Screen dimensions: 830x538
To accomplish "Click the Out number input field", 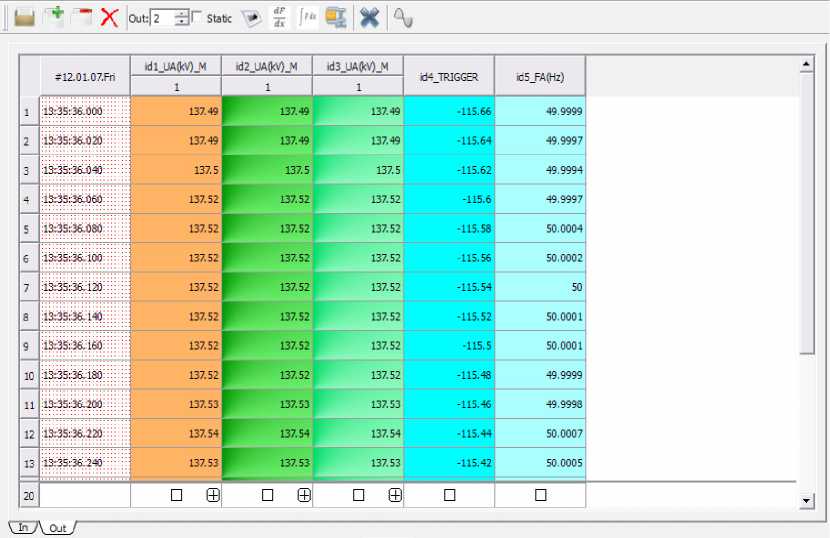I will tap(163, 18).
